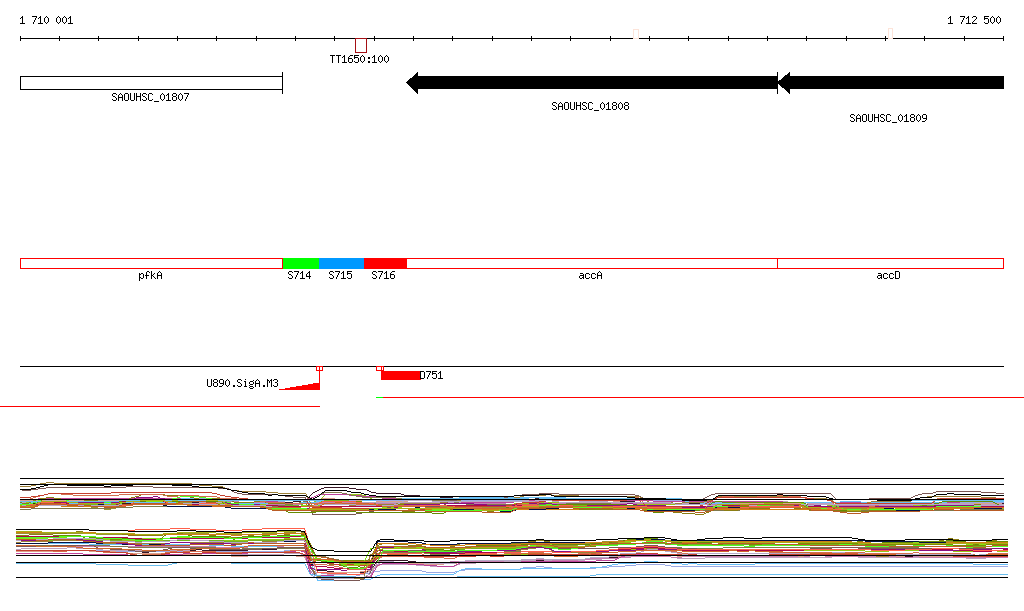Screen dimensions: 1024x611
Task: Select the D751 red bar
Action: tap(400, 376)
